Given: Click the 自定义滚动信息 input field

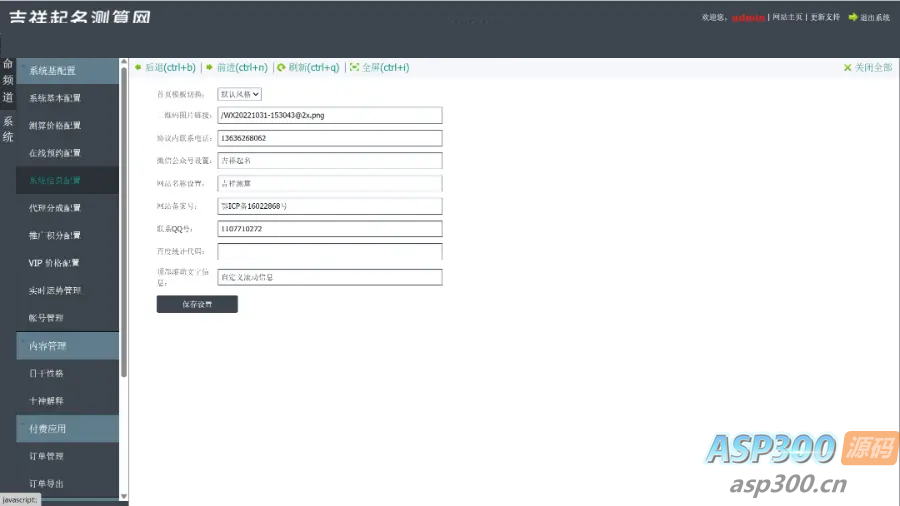Looking at the screenshot, I should [x=330, y=277].
